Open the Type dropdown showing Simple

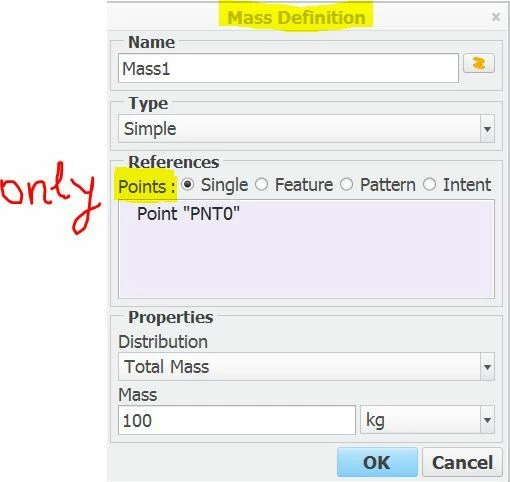point(306,129)
